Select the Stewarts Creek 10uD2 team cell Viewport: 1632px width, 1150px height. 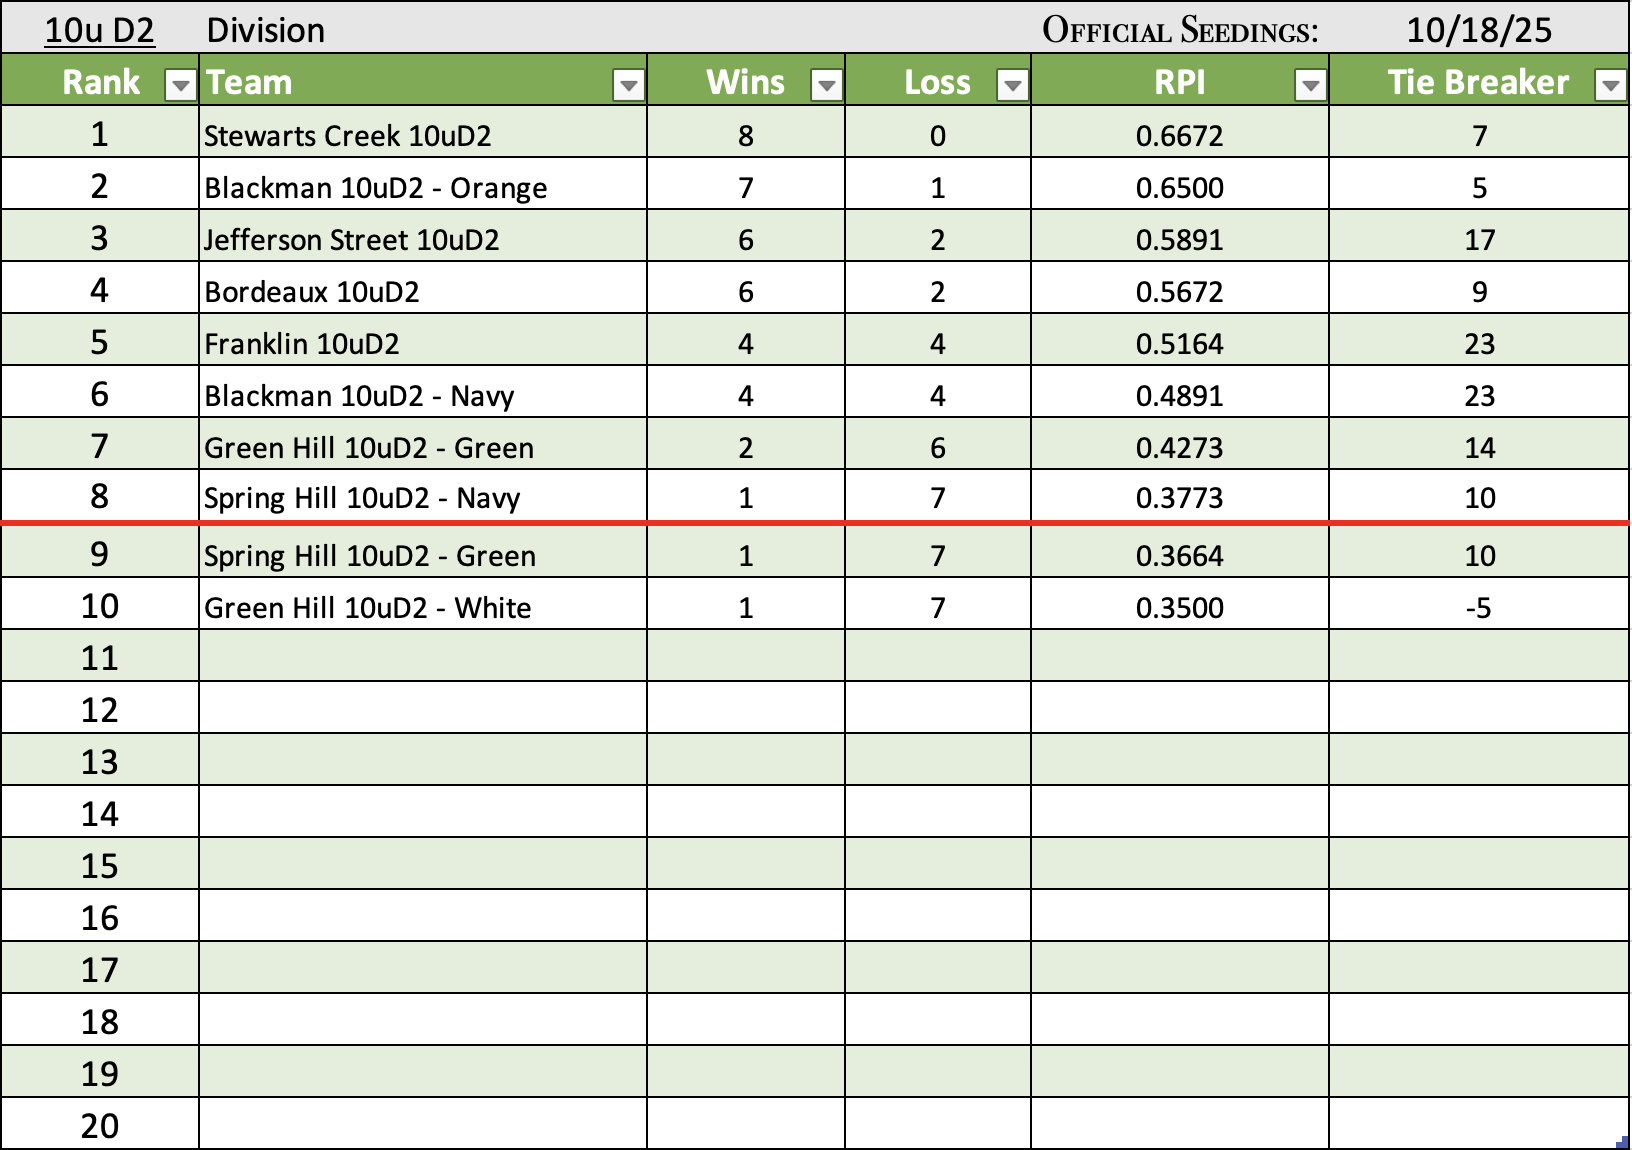[347, 136]
